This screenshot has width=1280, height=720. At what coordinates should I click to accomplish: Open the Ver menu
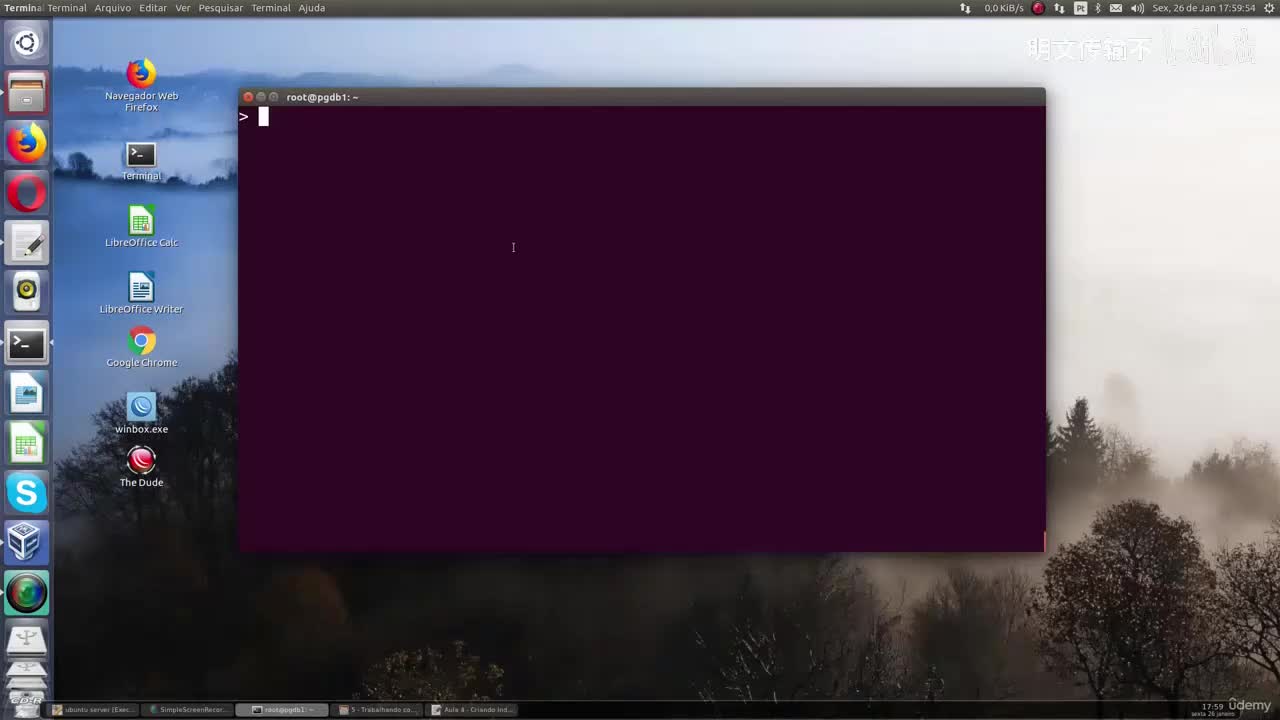(183, 8)
